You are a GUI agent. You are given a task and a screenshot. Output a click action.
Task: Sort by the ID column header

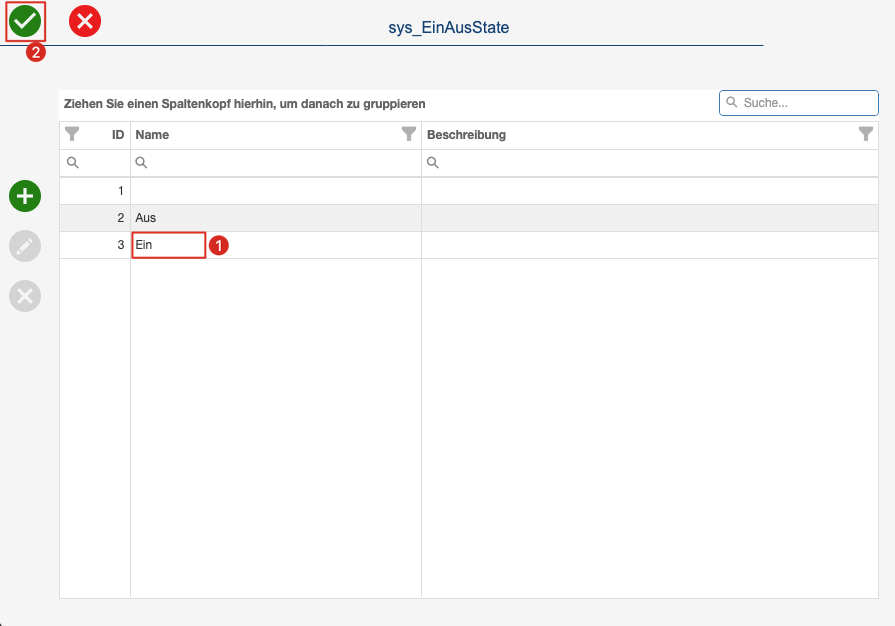pyautogui.click(x=118, y=135)
